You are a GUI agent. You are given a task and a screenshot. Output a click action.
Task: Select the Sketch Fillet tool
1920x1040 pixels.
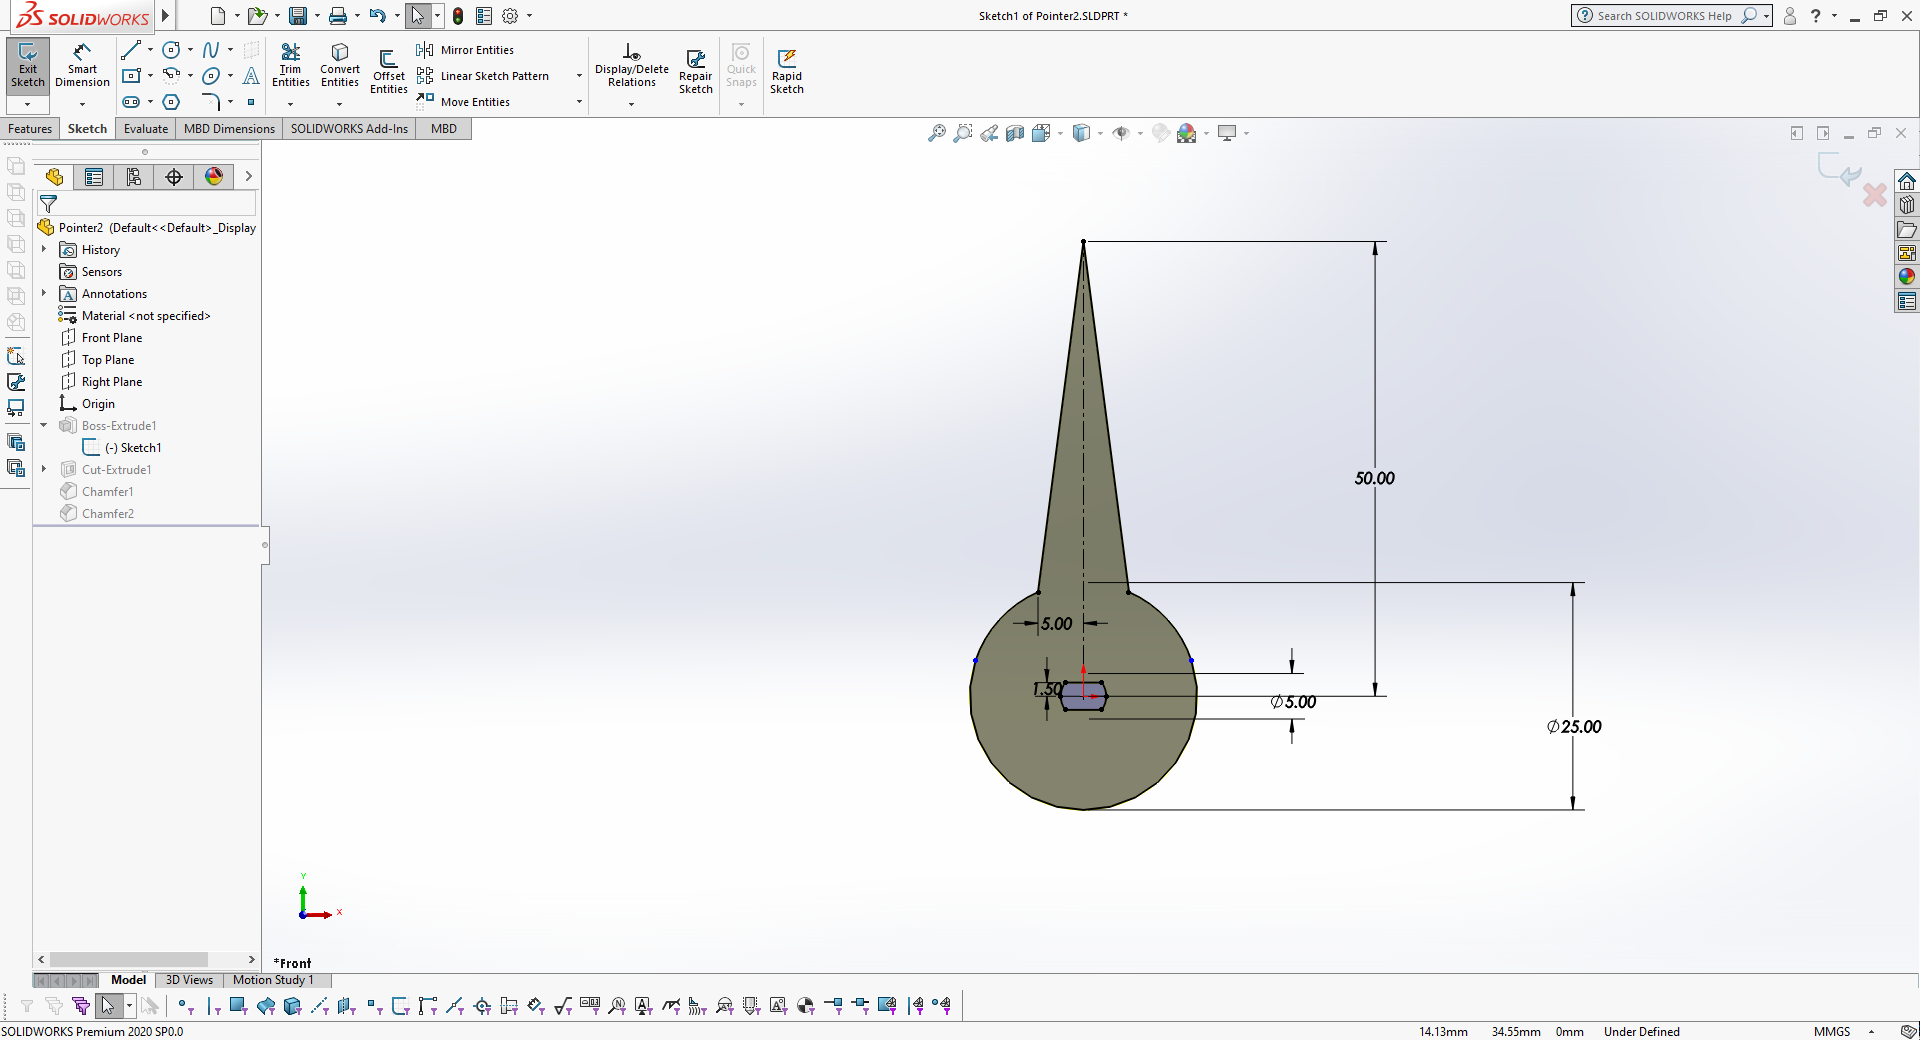[x=211, y=102]
